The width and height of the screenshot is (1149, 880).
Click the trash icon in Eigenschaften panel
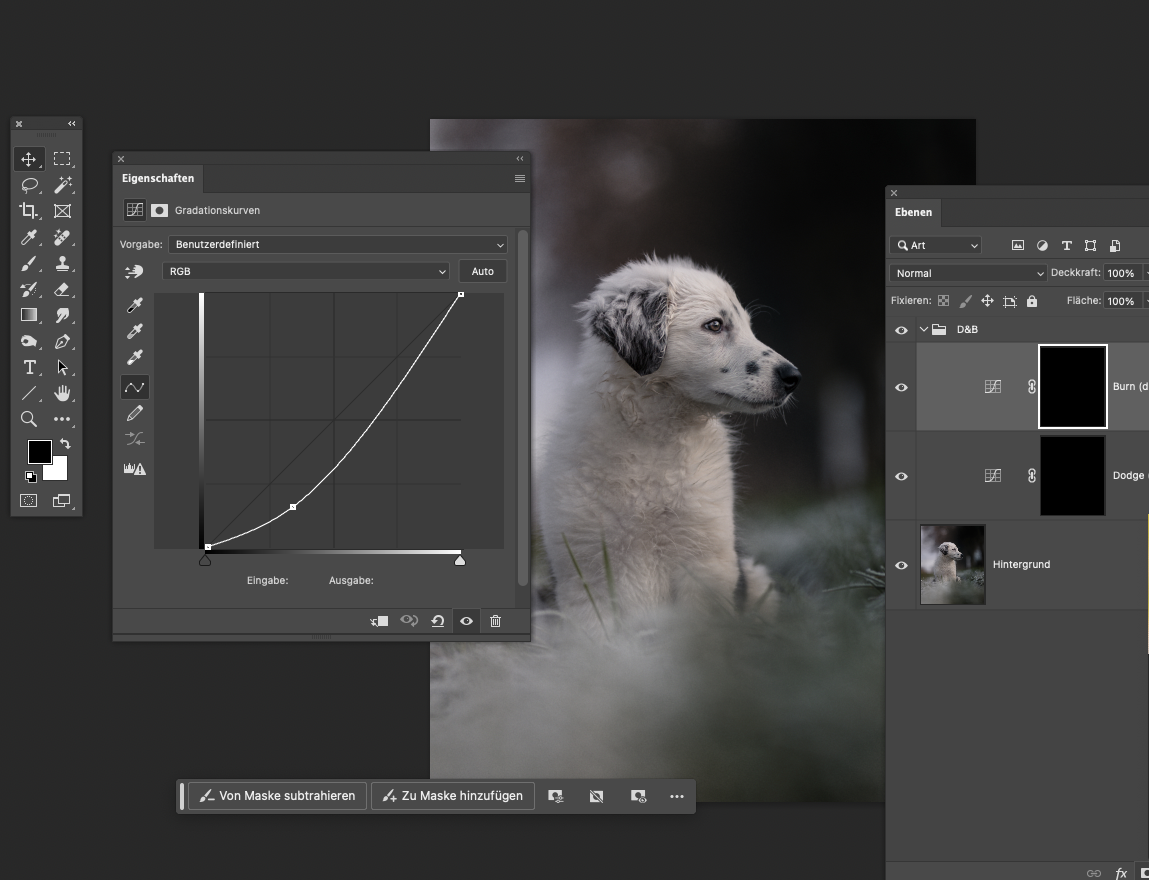tap(495, 621)
